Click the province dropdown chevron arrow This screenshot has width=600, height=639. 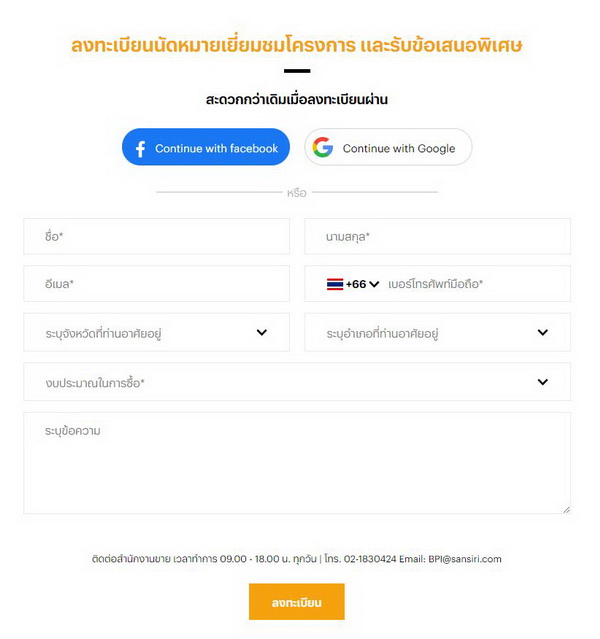[262, 332]
